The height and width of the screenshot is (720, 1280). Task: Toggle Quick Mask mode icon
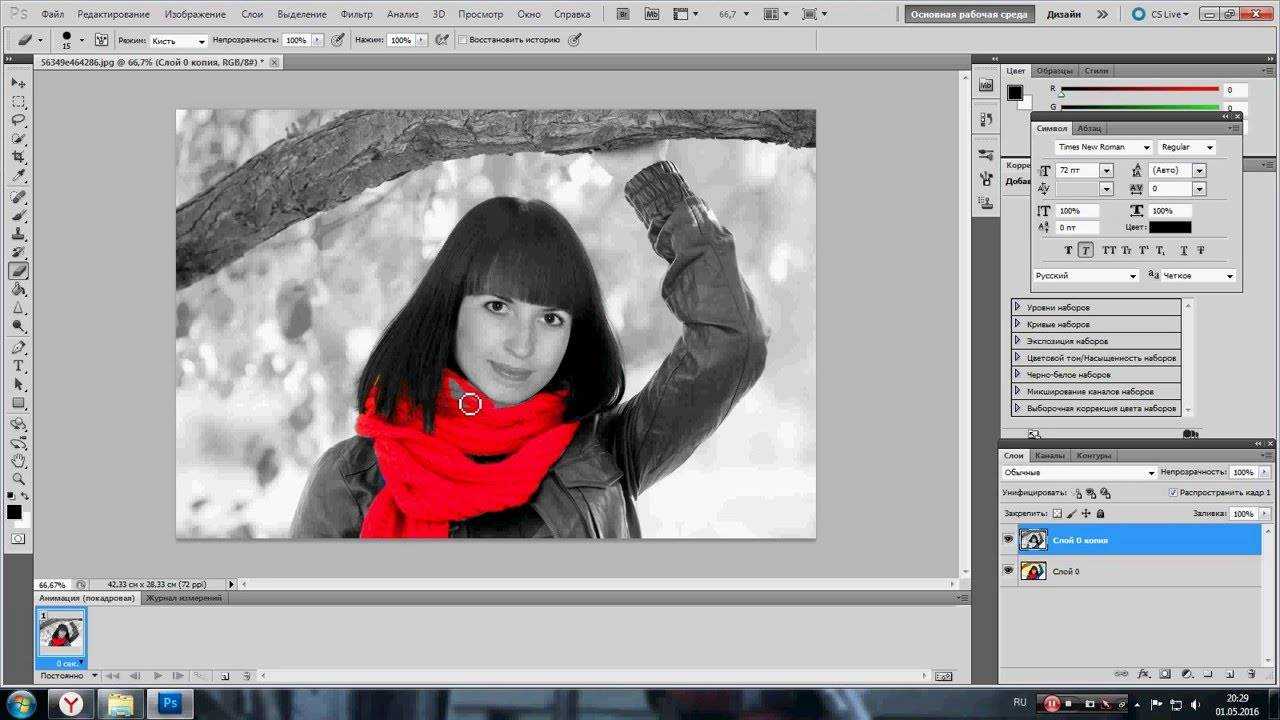click(17, 538)
